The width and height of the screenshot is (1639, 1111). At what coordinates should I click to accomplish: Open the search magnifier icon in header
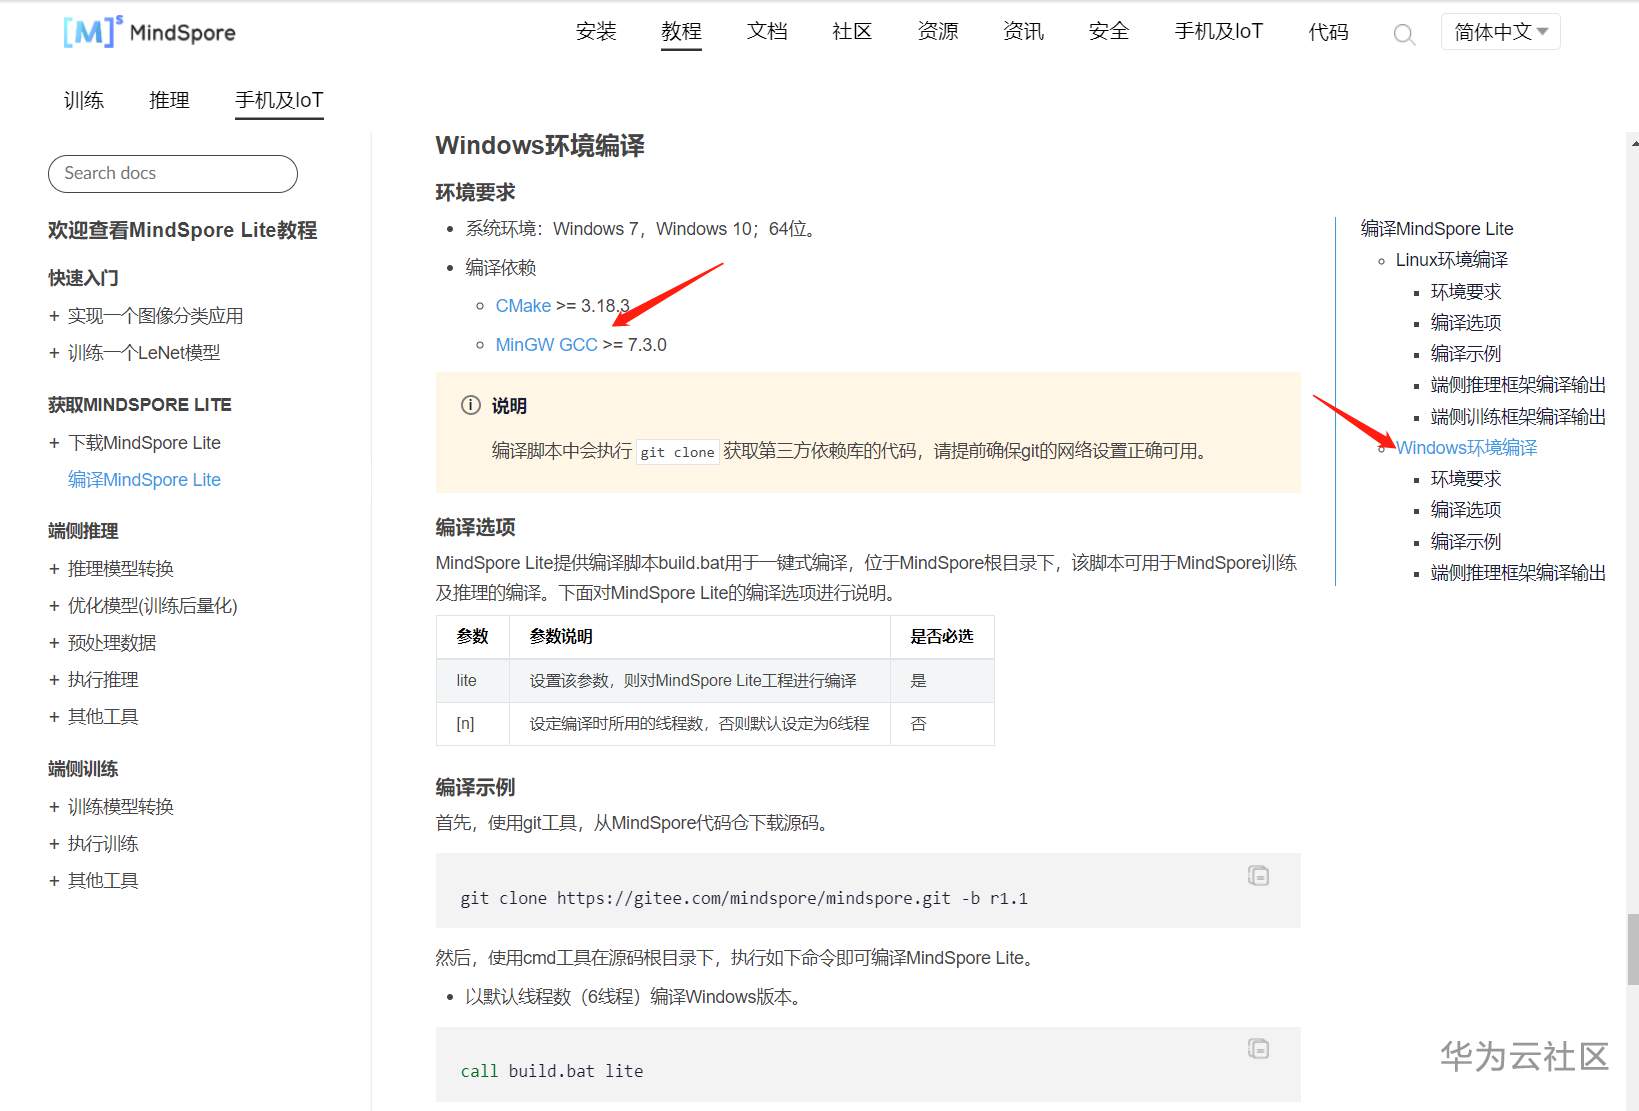tap(1404, 34)
